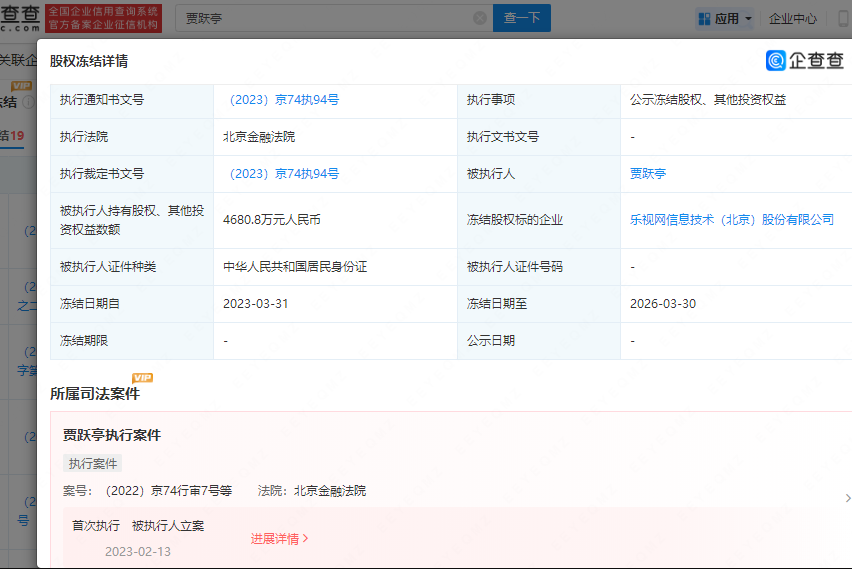Open the 贾跃亭执行案件 case title

pos(112,435)
